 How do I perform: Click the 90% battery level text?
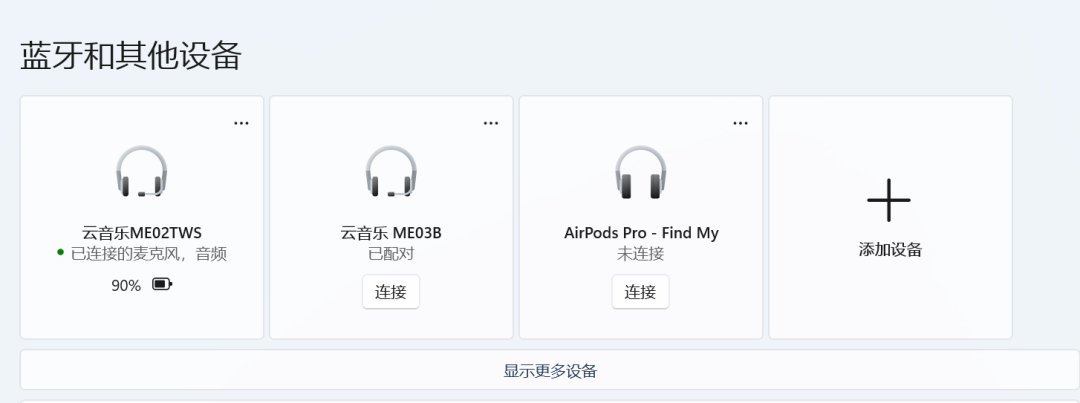click(x=126, y=285)
